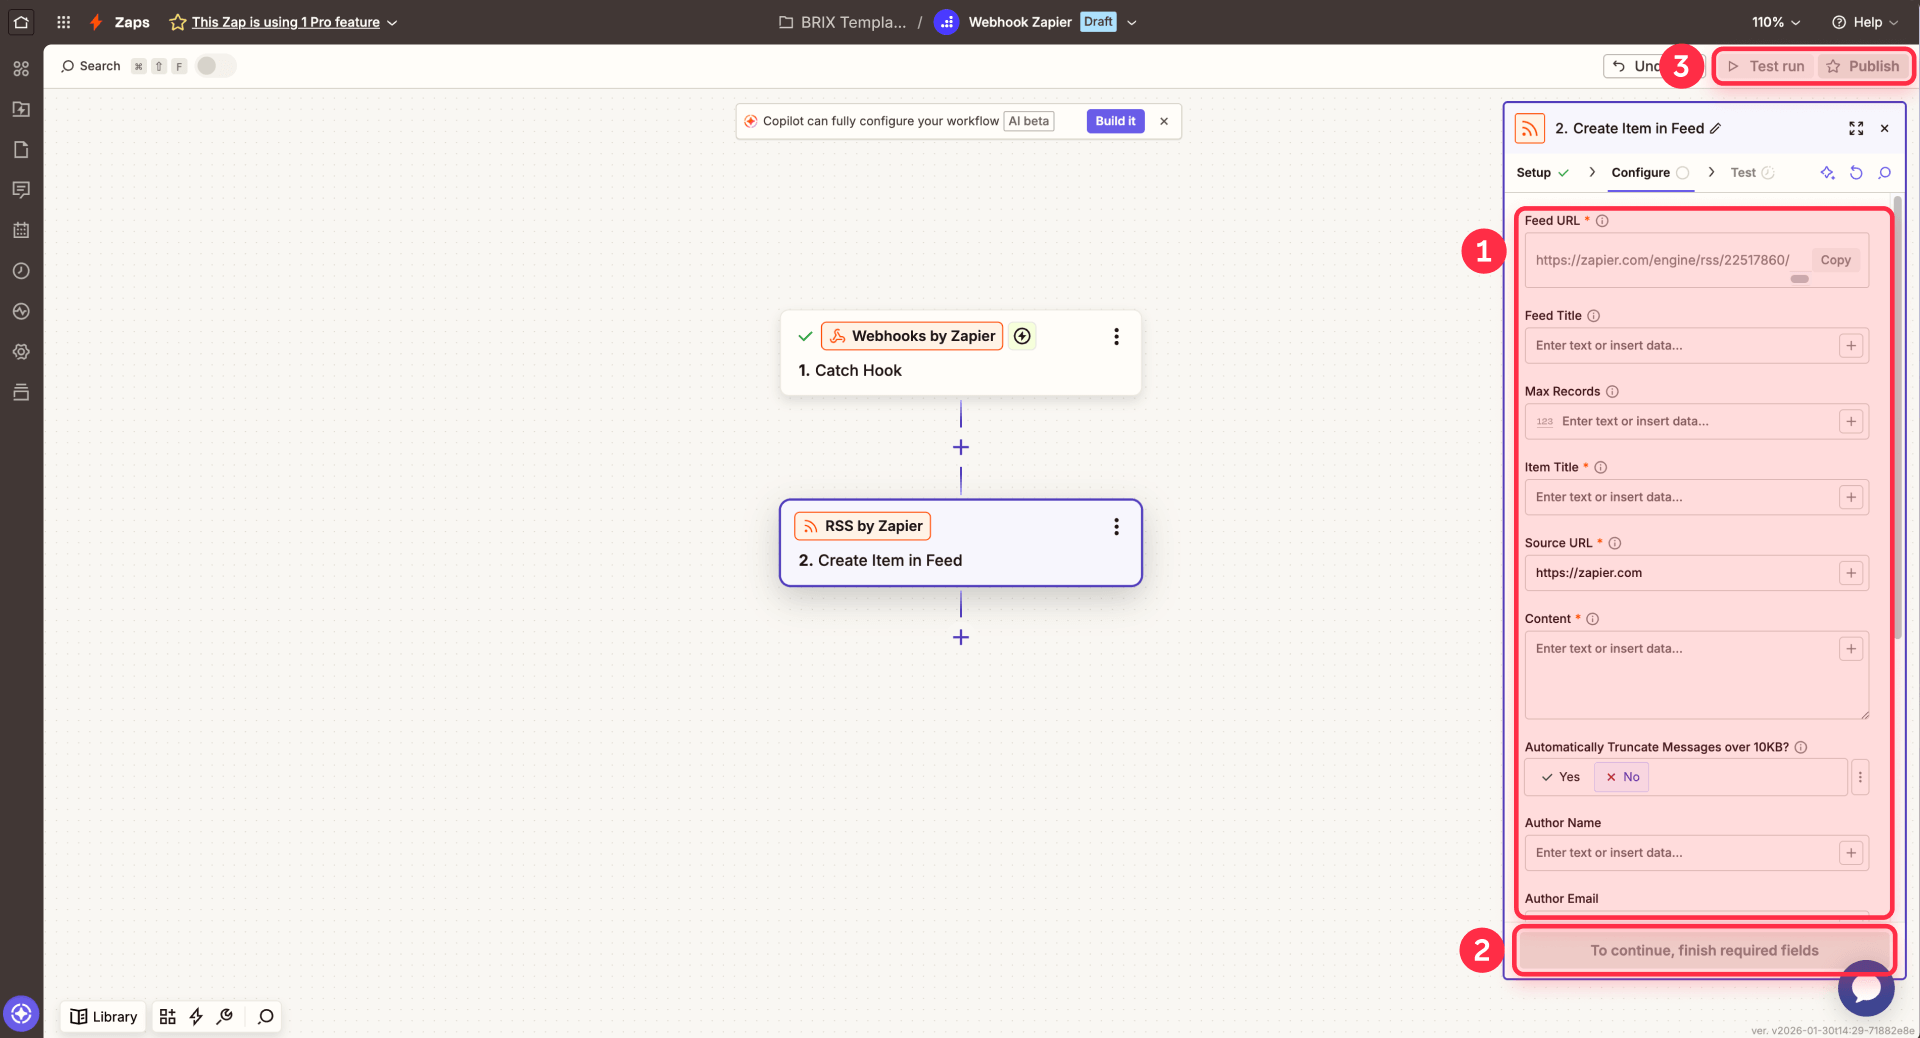This screenshot has width=1920, height=1038.
Task: Click the AI sparkle icon in panel
Action: click(1827, 173)
